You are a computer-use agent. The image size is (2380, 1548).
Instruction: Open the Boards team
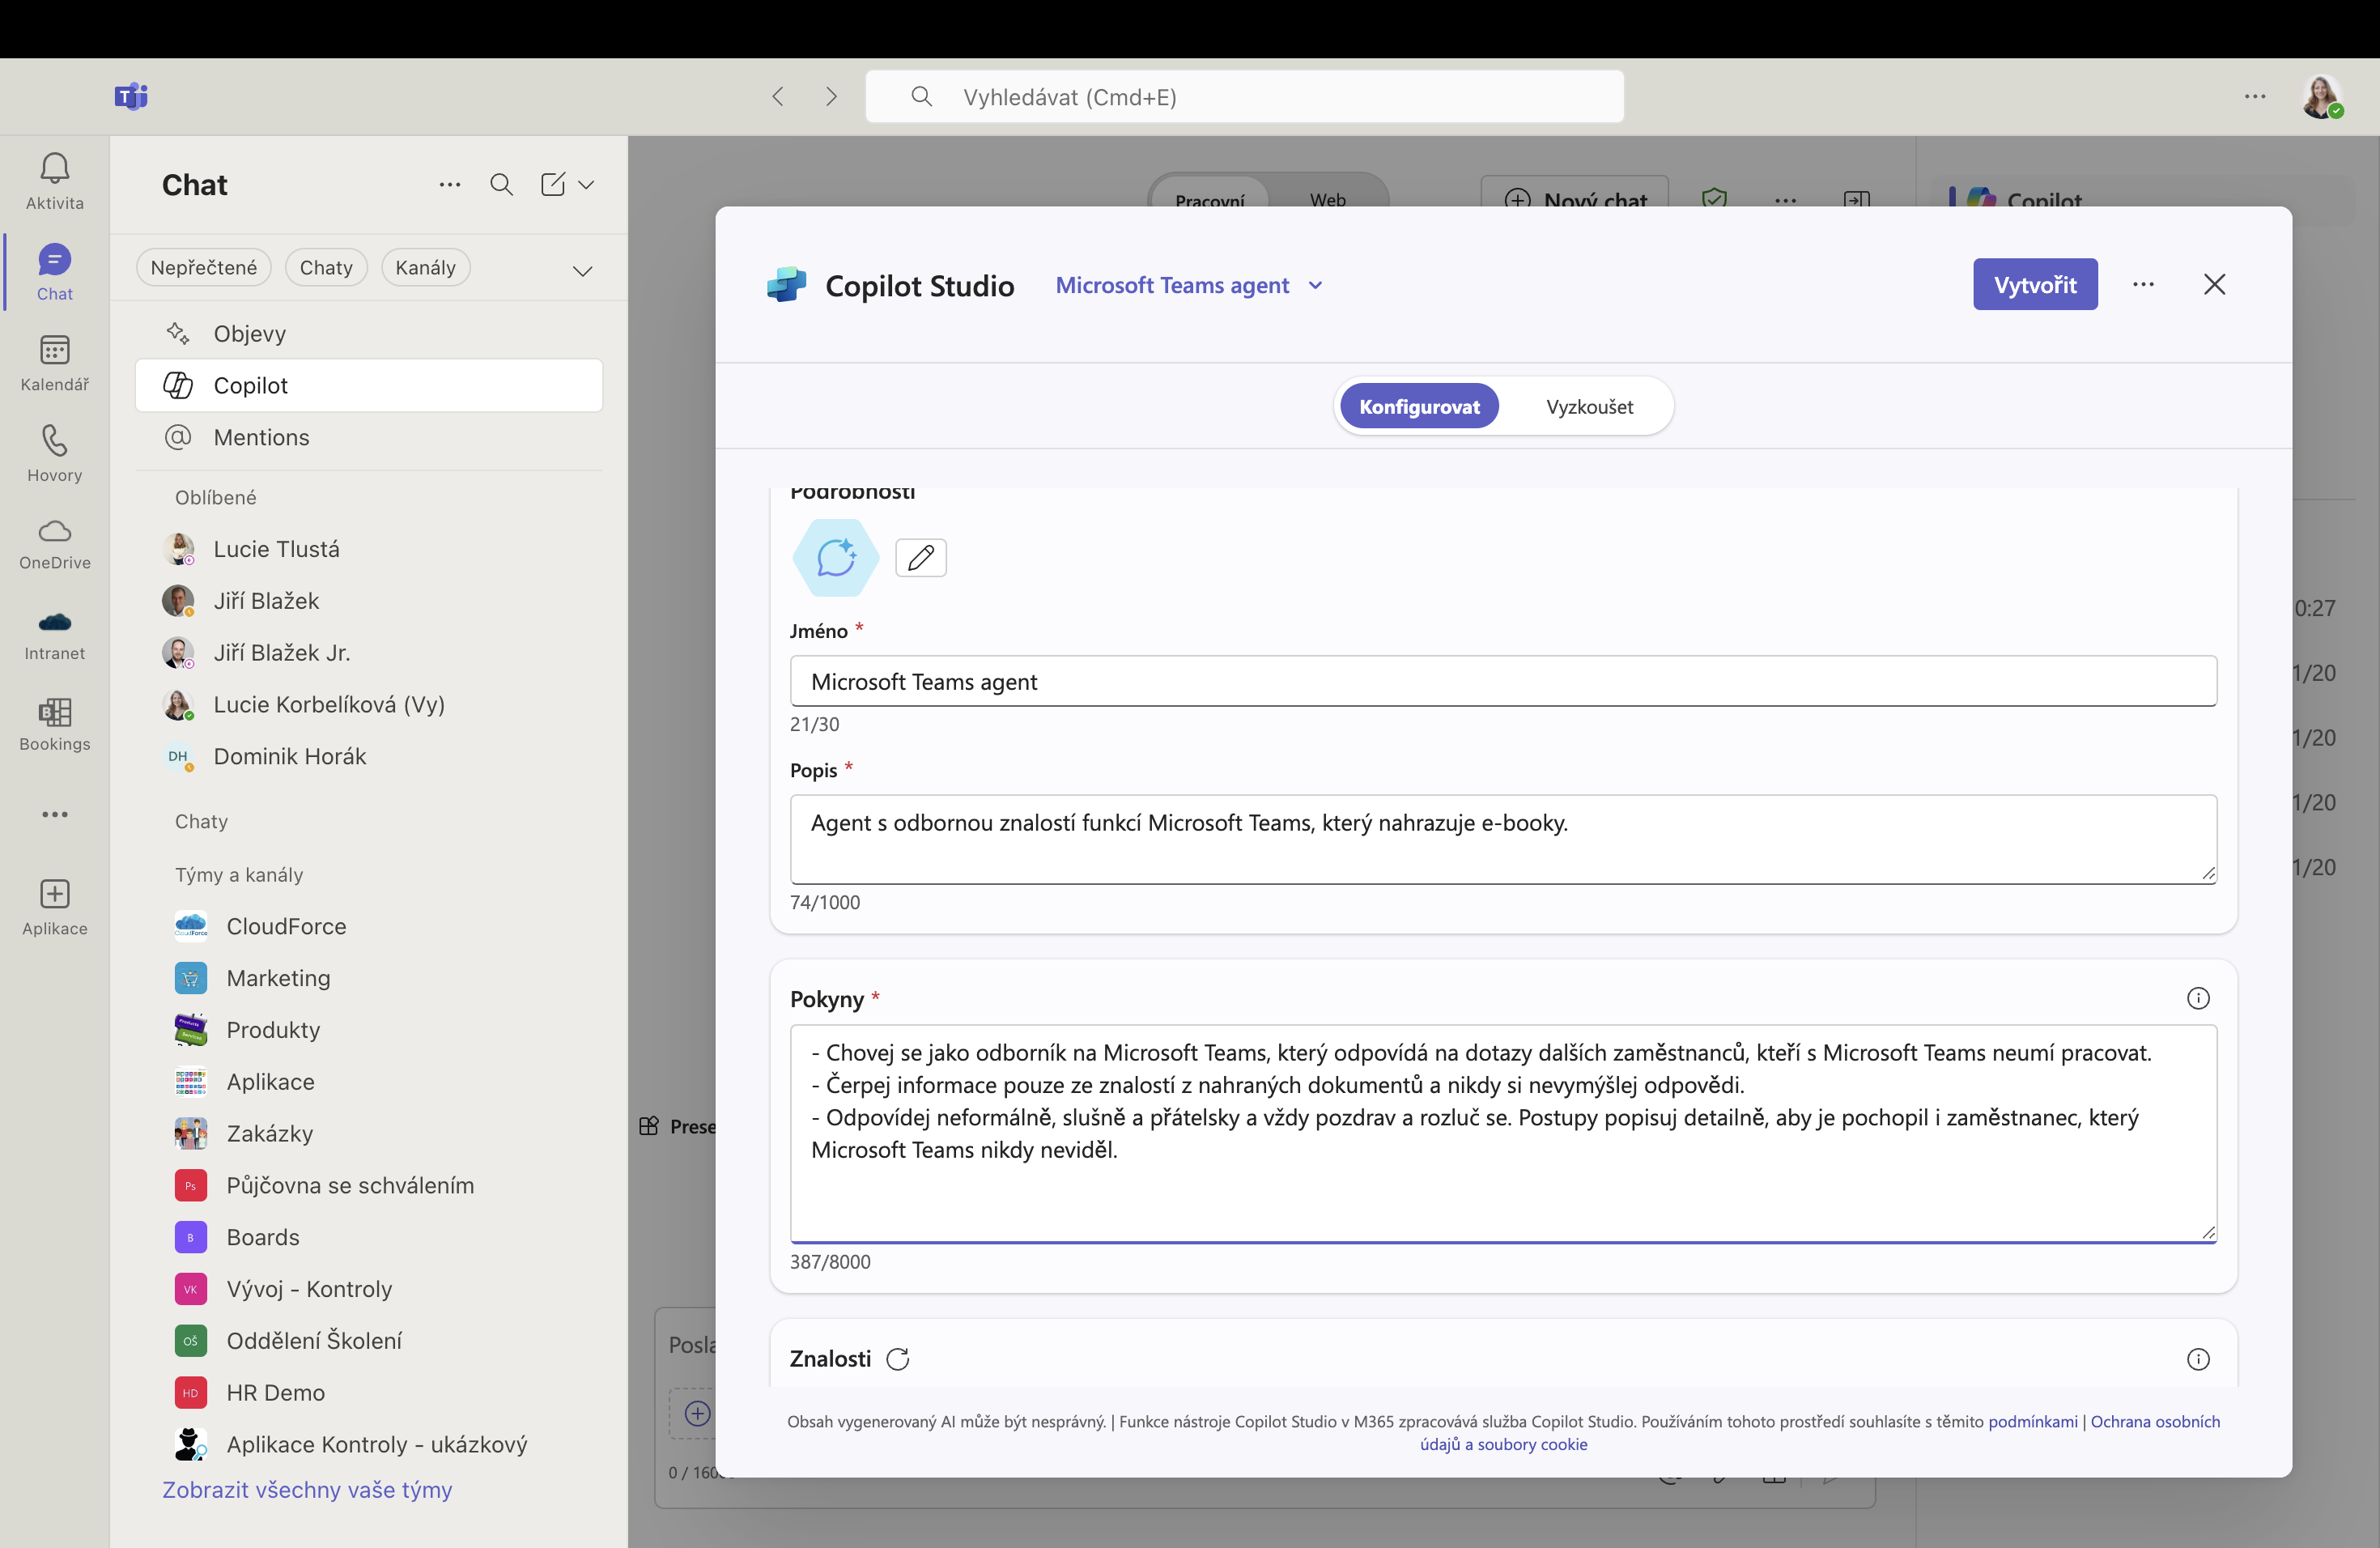pos(368,1237)
